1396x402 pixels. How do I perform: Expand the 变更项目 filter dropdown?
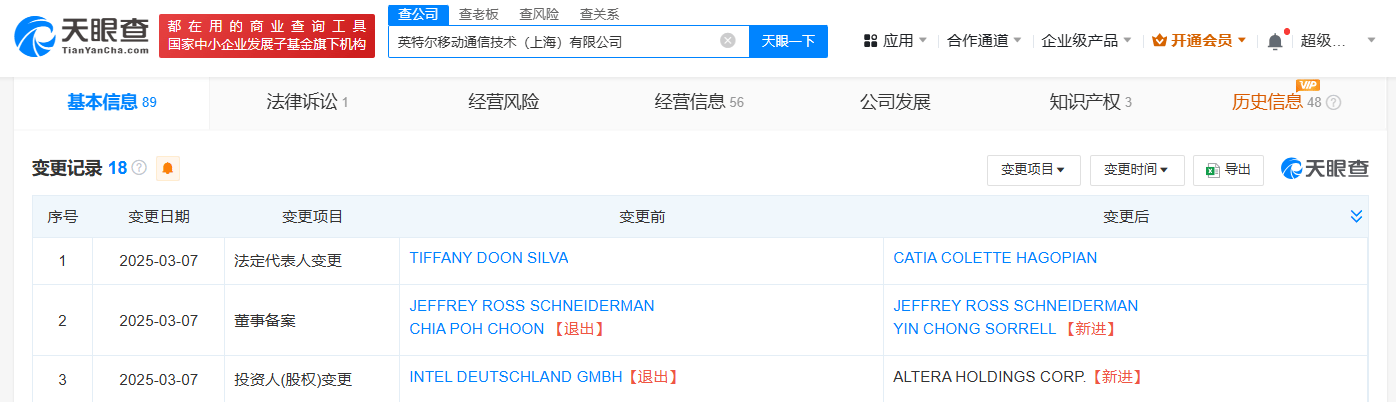tap(1033, 170)
